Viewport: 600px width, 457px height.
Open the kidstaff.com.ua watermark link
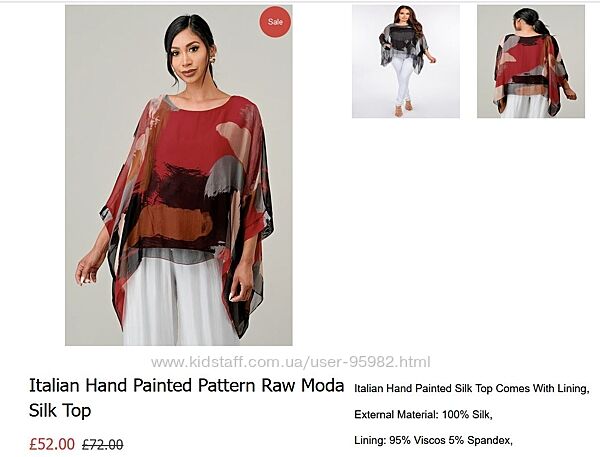pos(291,362)
